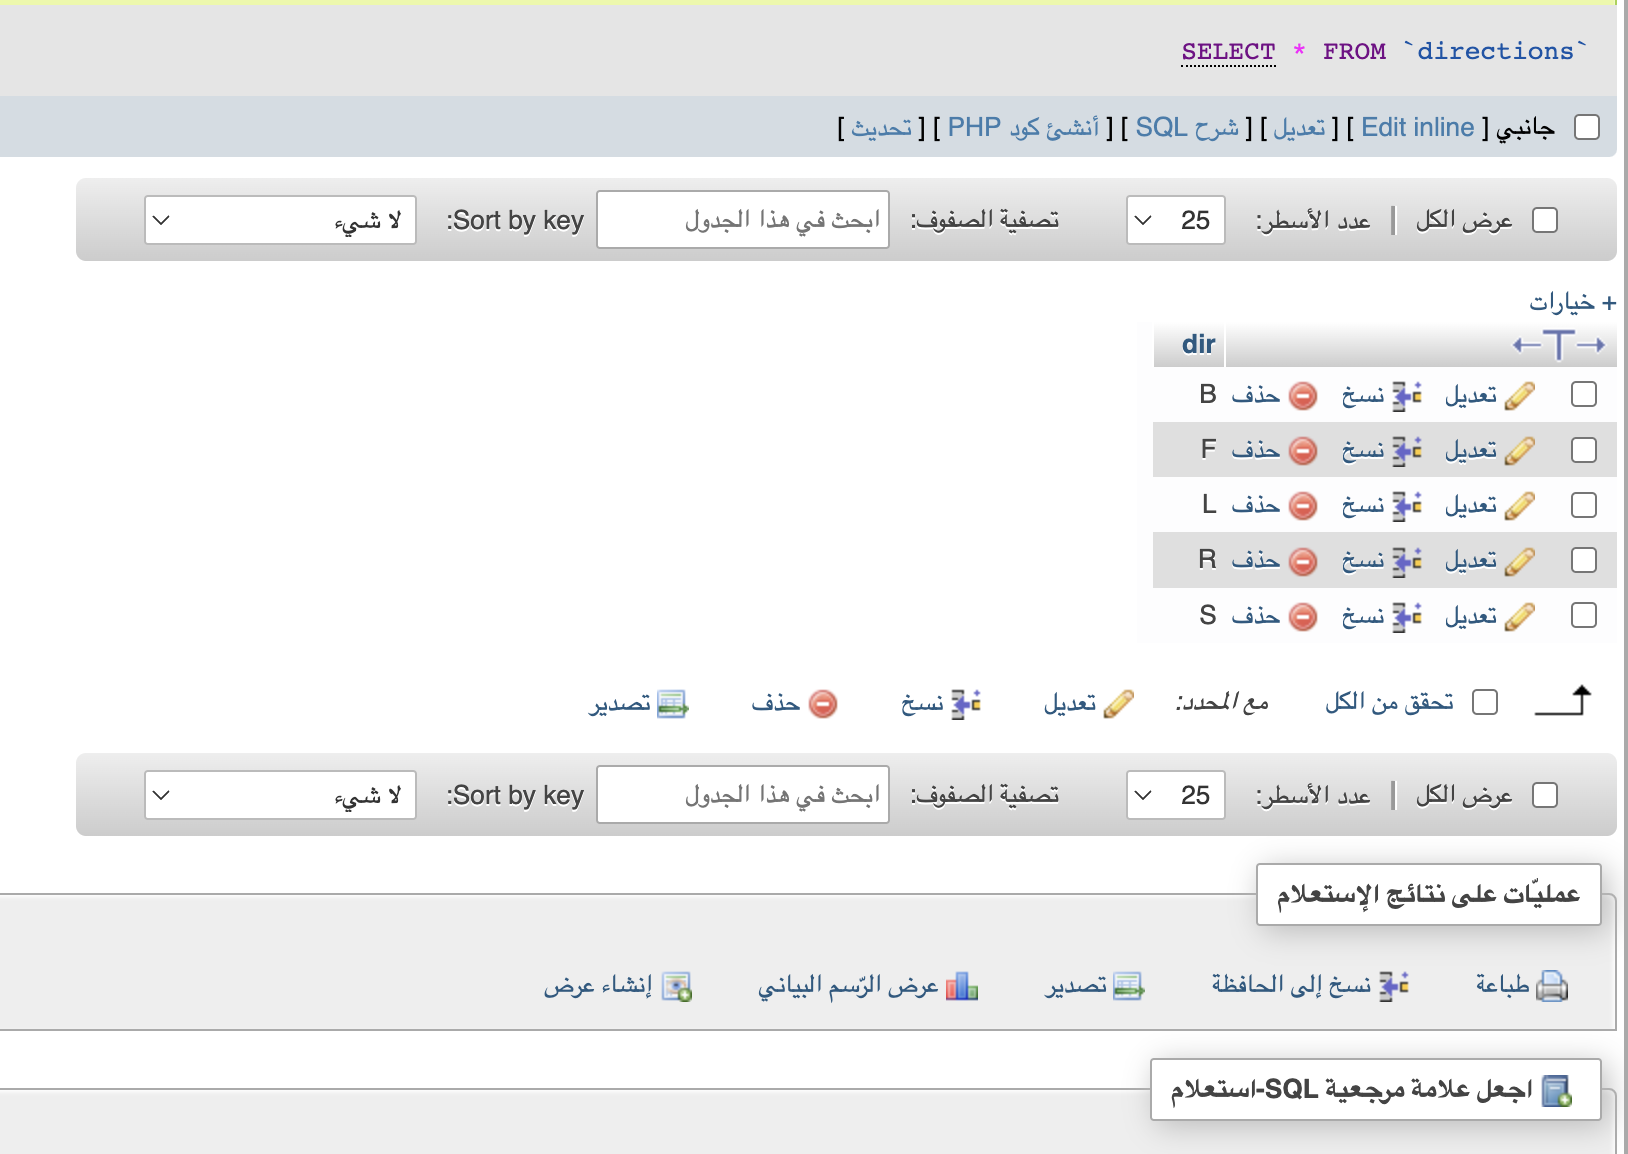The height and width of the screenshot is (1154, 1628).
Task: Click the create view icon
Action: pyautogui.click(x=678, y=986)
